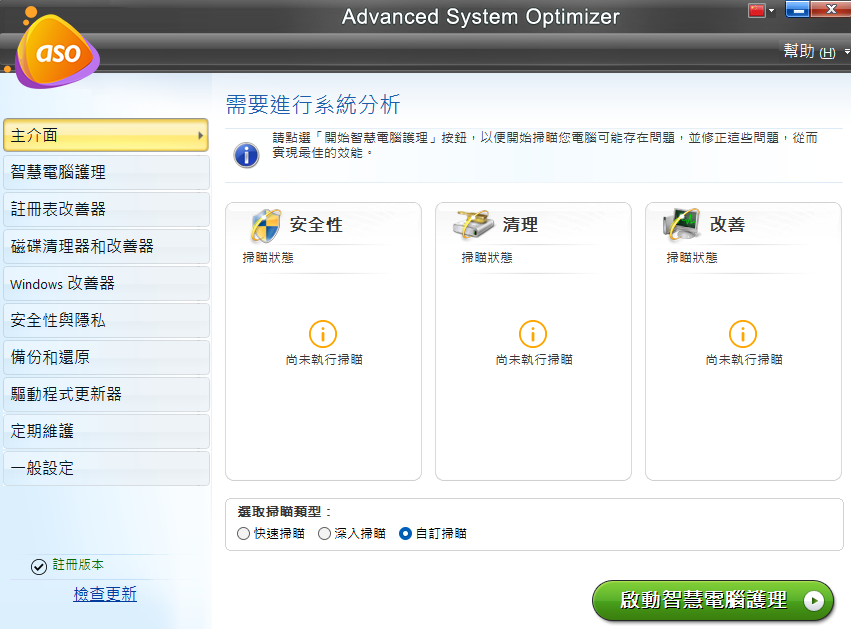Open 備份和還原 sidebar section

pos(106,357)
